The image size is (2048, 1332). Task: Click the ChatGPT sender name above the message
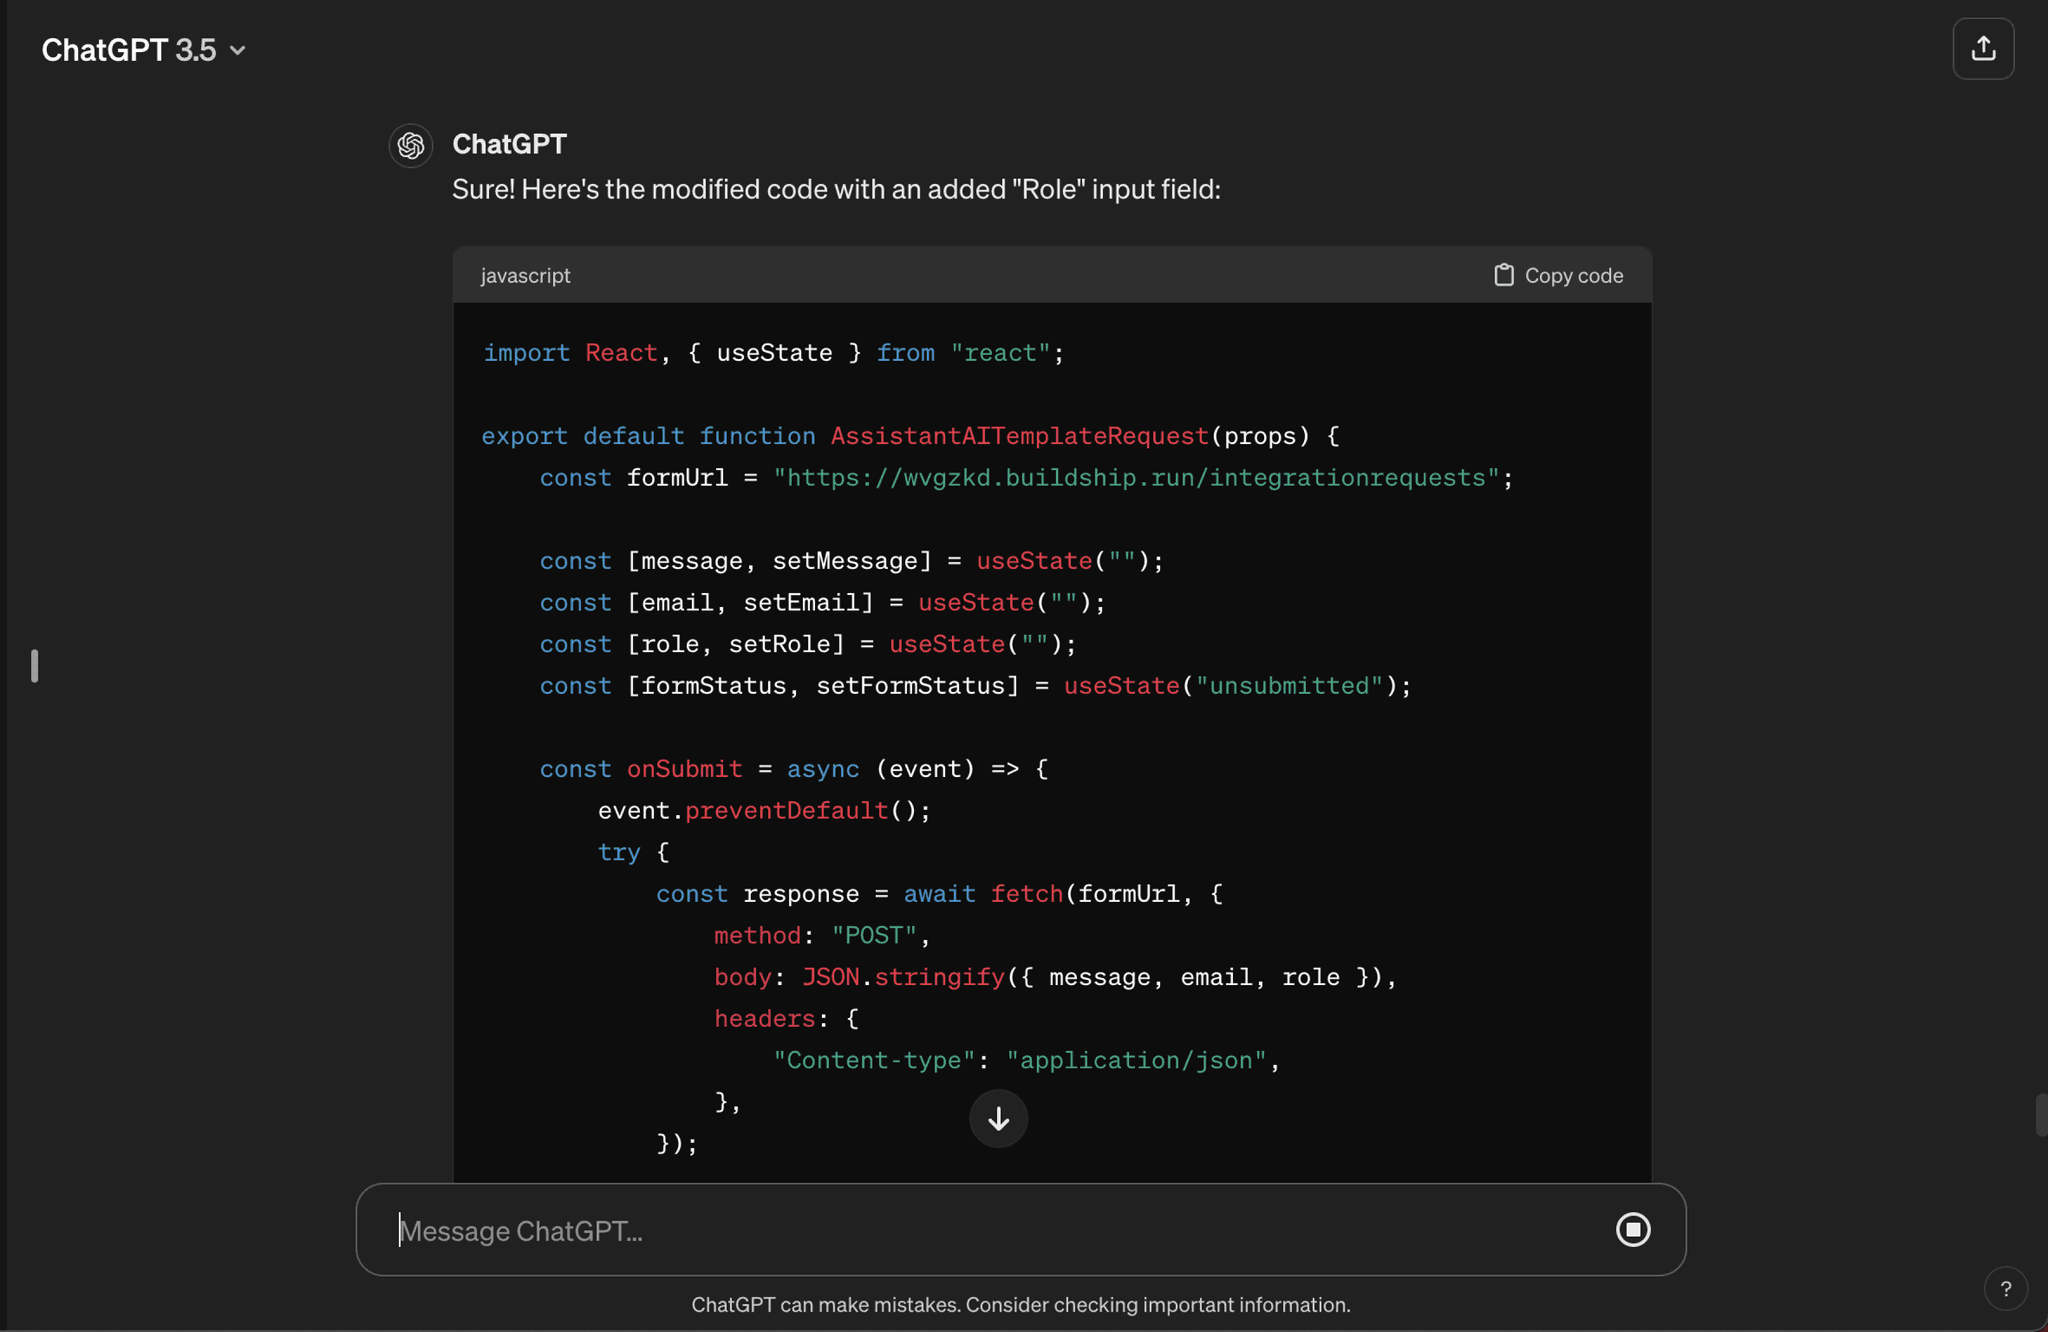(x=509, y=144)
